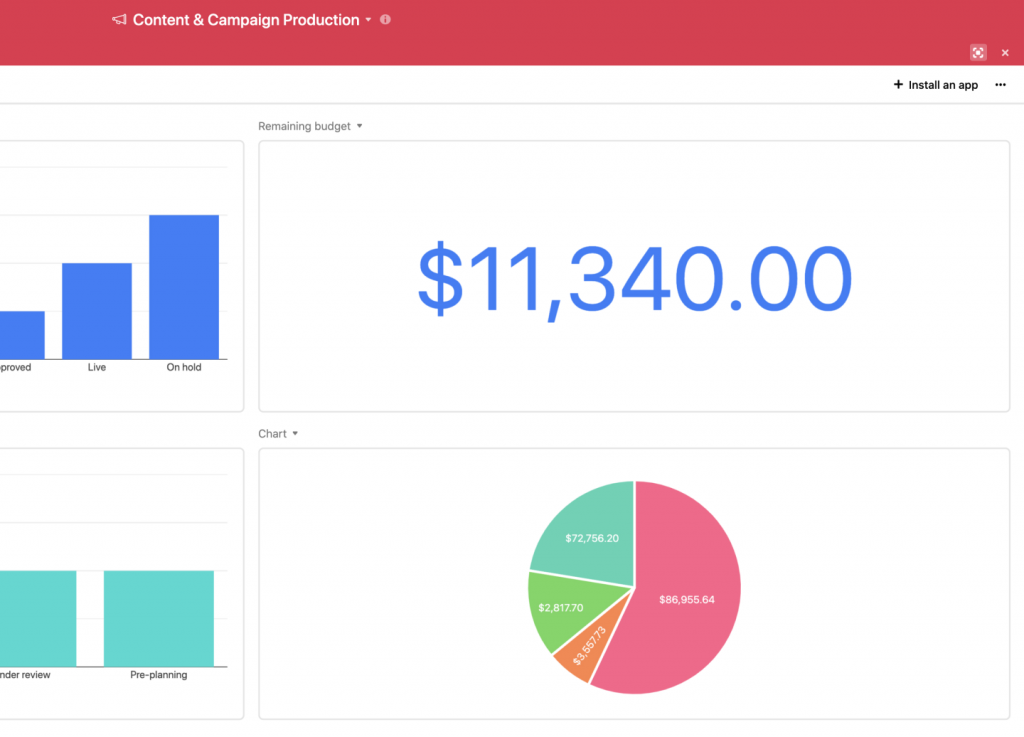1024x737 pixels.
Task: Click the Install an app button
Action: (936, 85)
